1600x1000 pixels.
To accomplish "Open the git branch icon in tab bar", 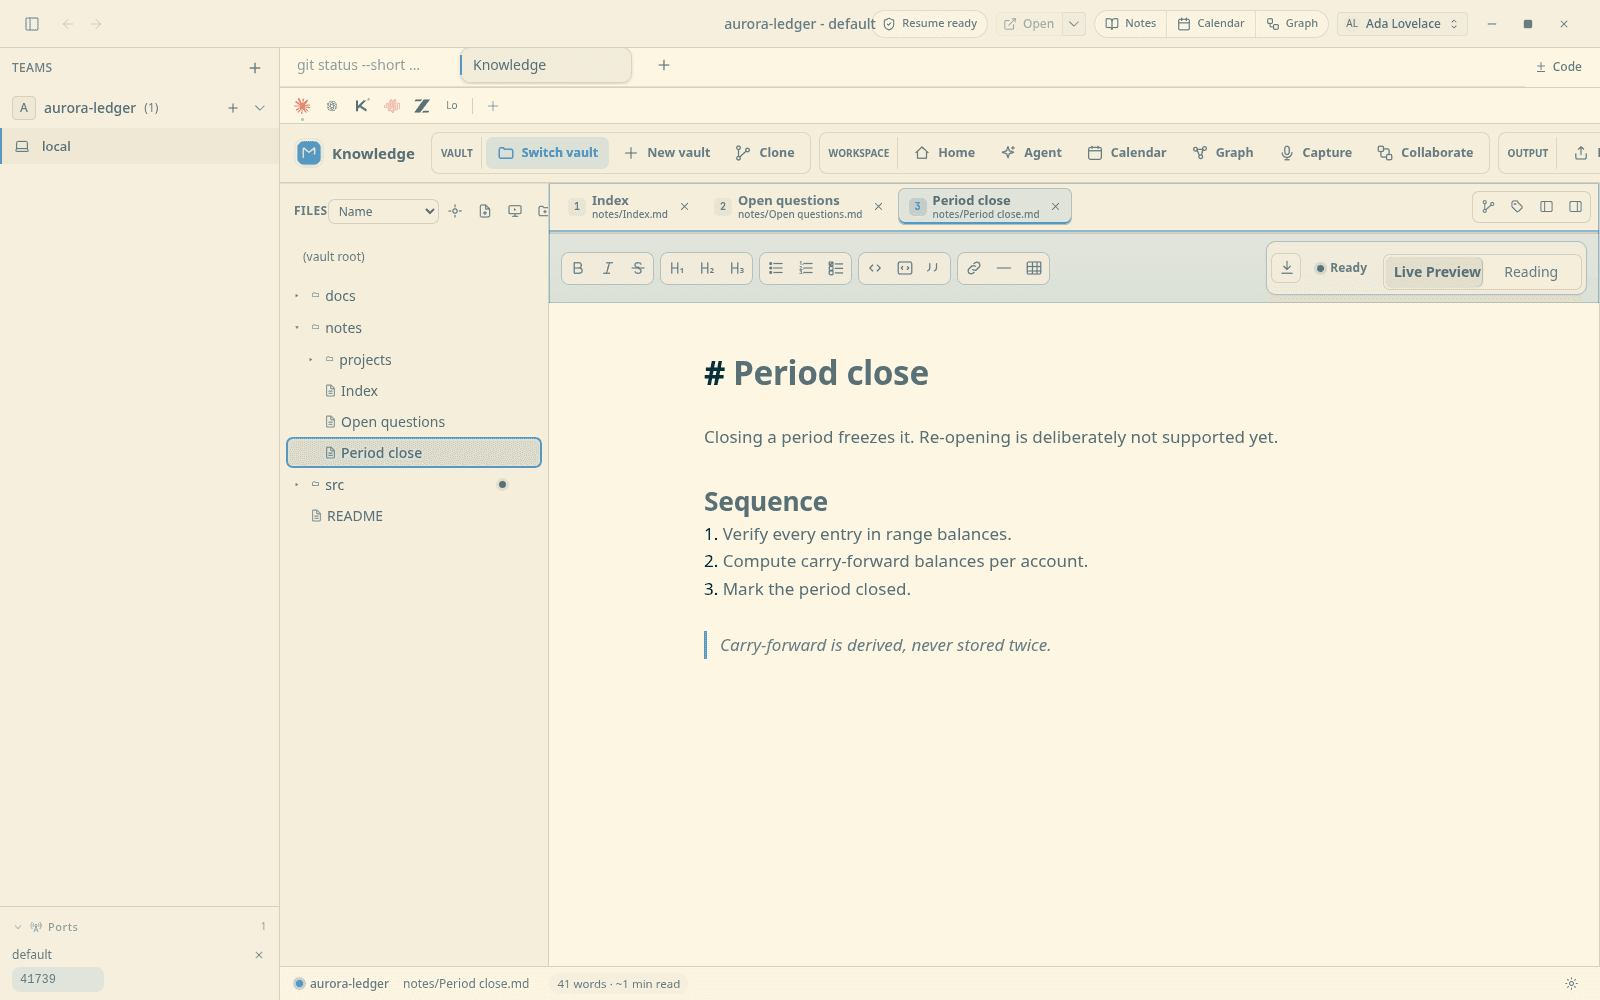I will [1488, 207].
